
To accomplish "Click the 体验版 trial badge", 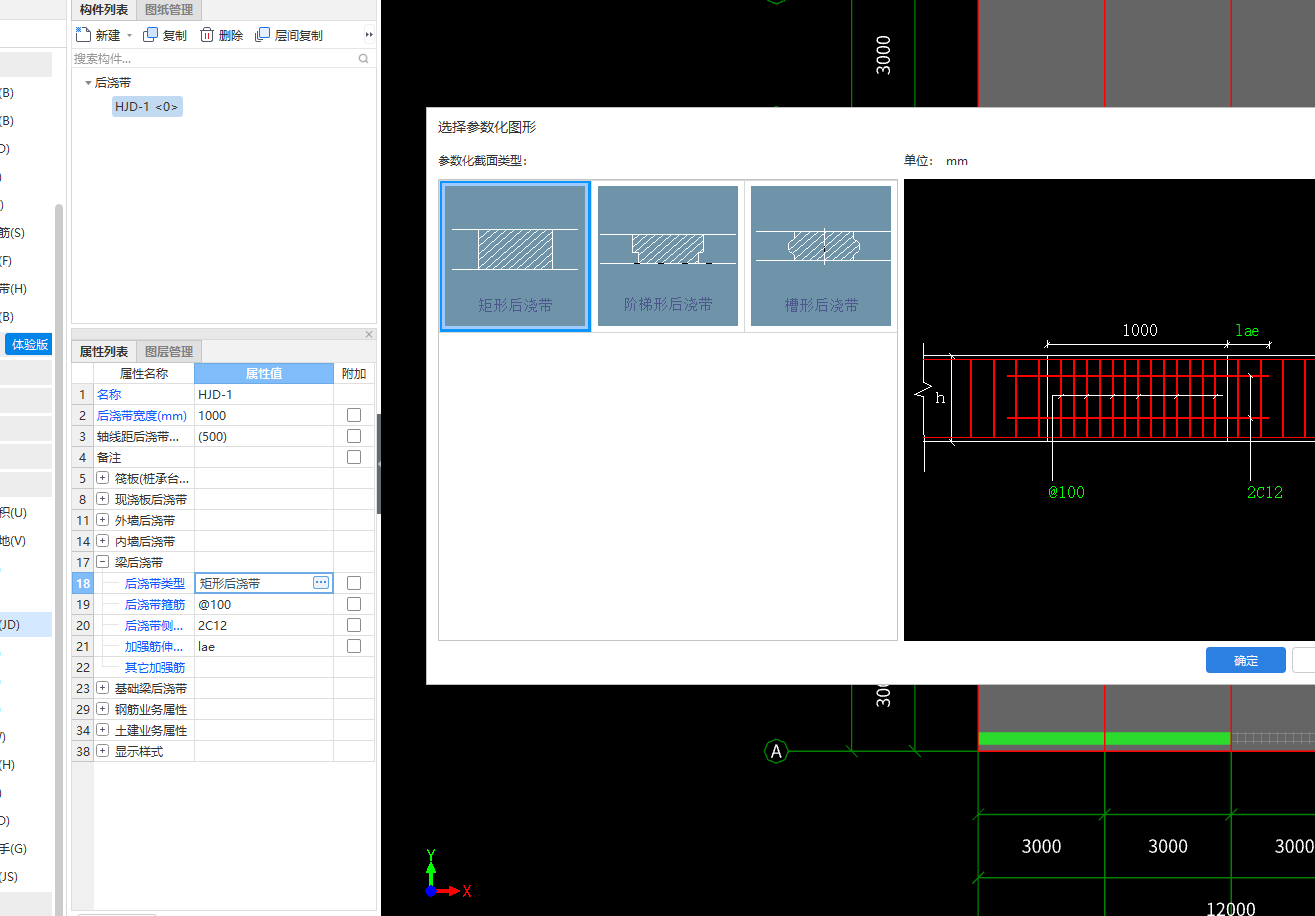I will click(30, 344).
